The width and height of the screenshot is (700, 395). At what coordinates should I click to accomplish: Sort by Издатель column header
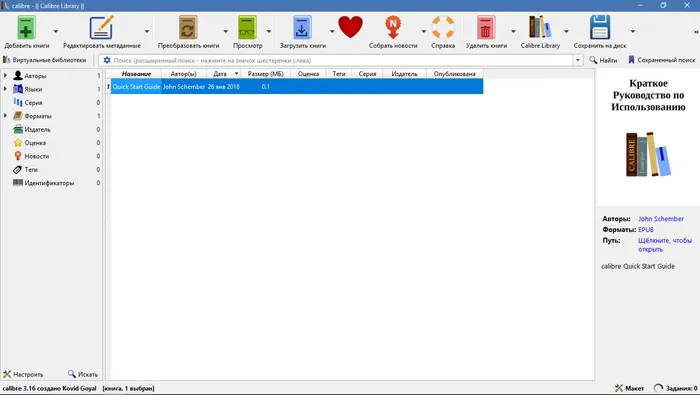click(x=404, y=74)
